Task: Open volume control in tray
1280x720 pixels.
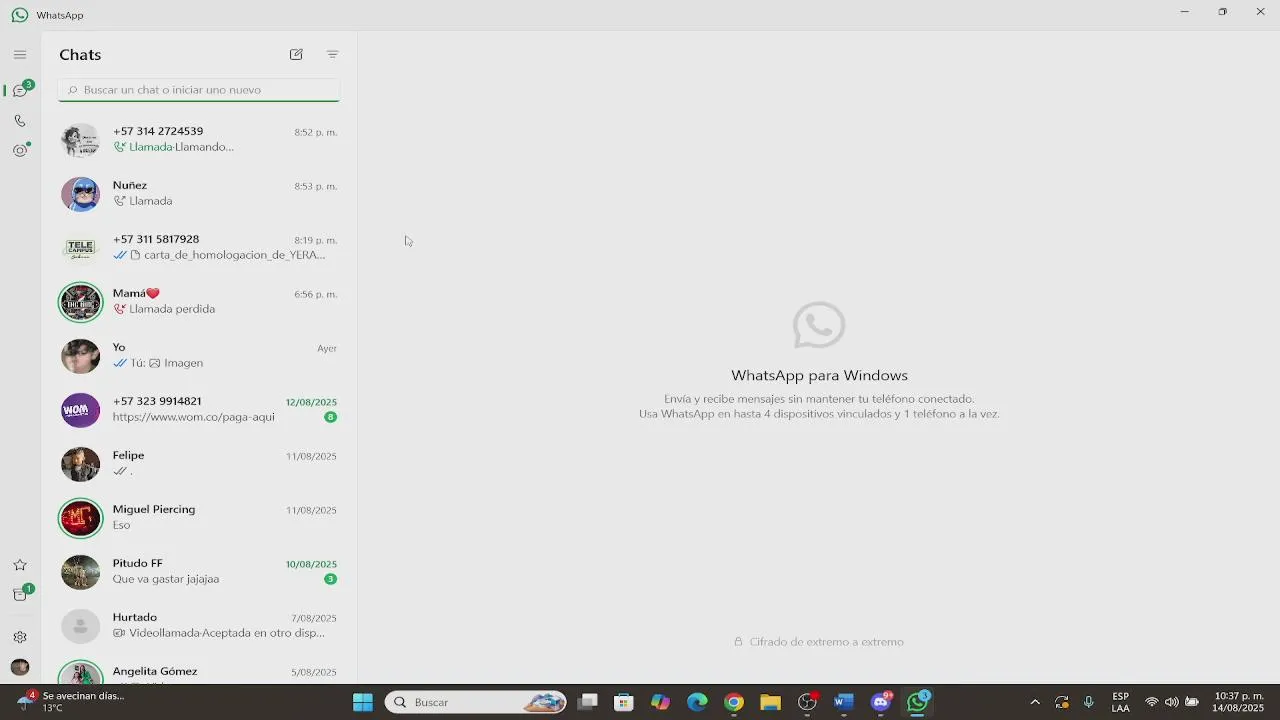Action: pyautogui.click(x=1172, y=702)
